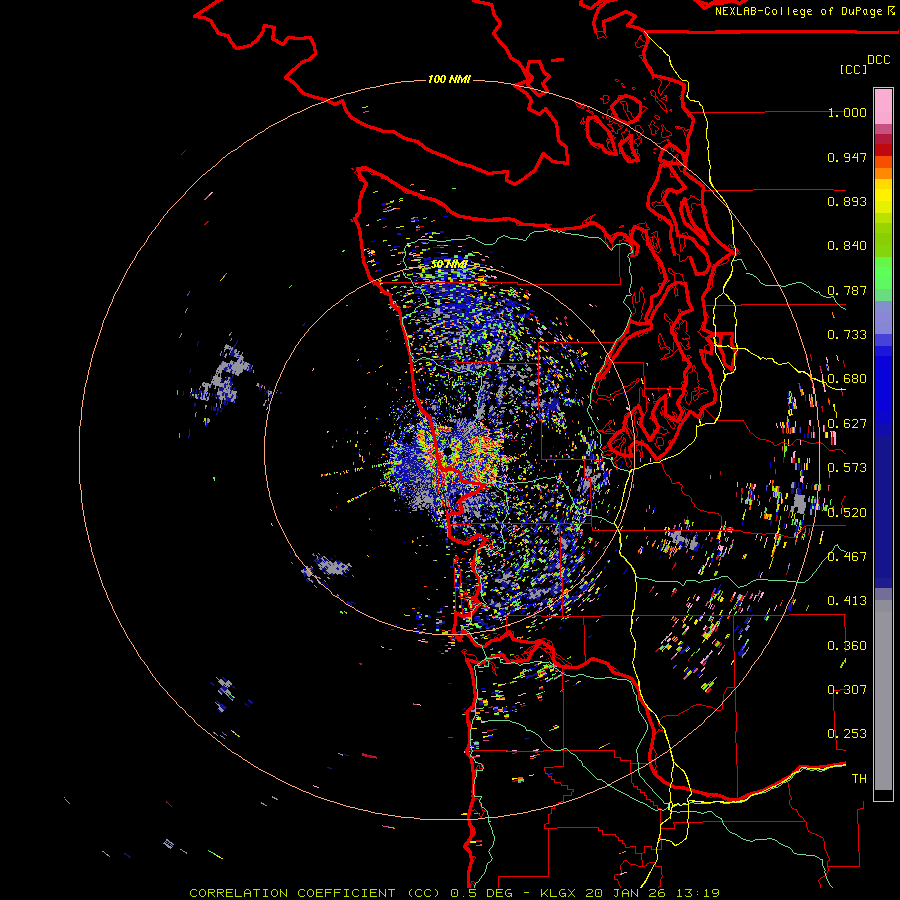Pick the lavender color scale segment
The width and height of the screenshot is (900, 900).
pyautogui.click(x=883, y=317)
